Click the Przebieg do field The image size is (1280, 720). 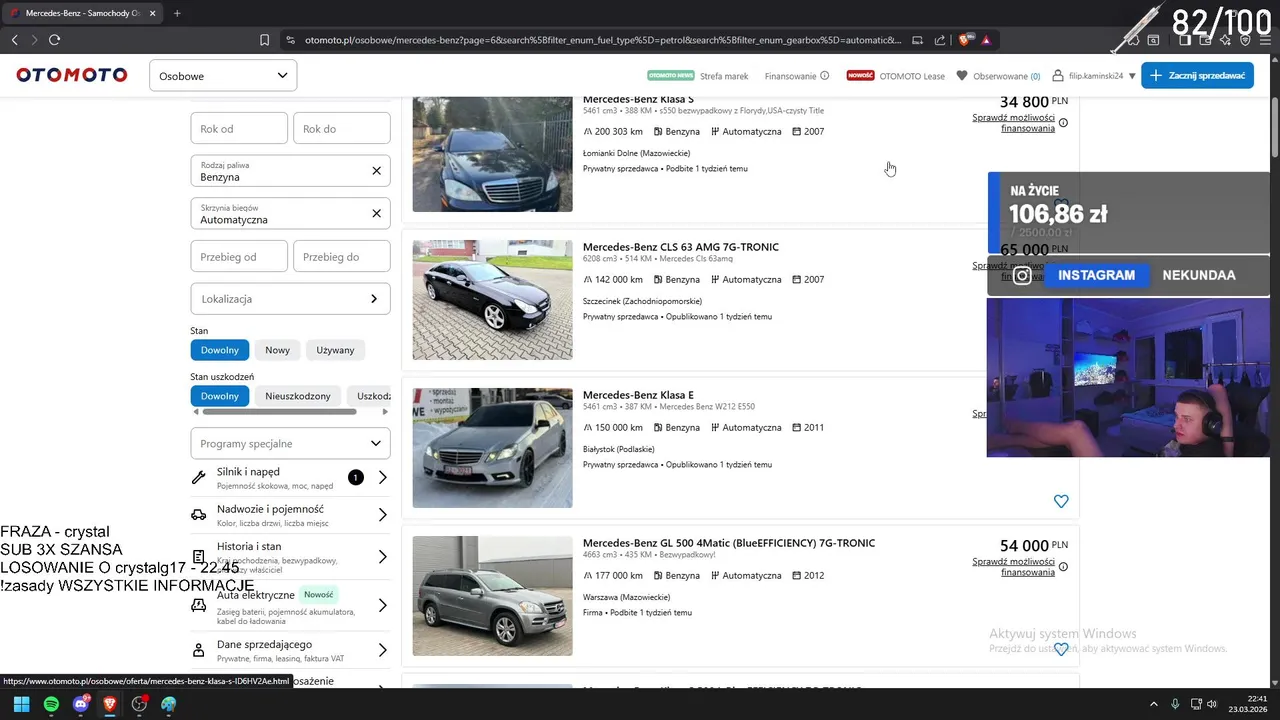pos(342,256)
